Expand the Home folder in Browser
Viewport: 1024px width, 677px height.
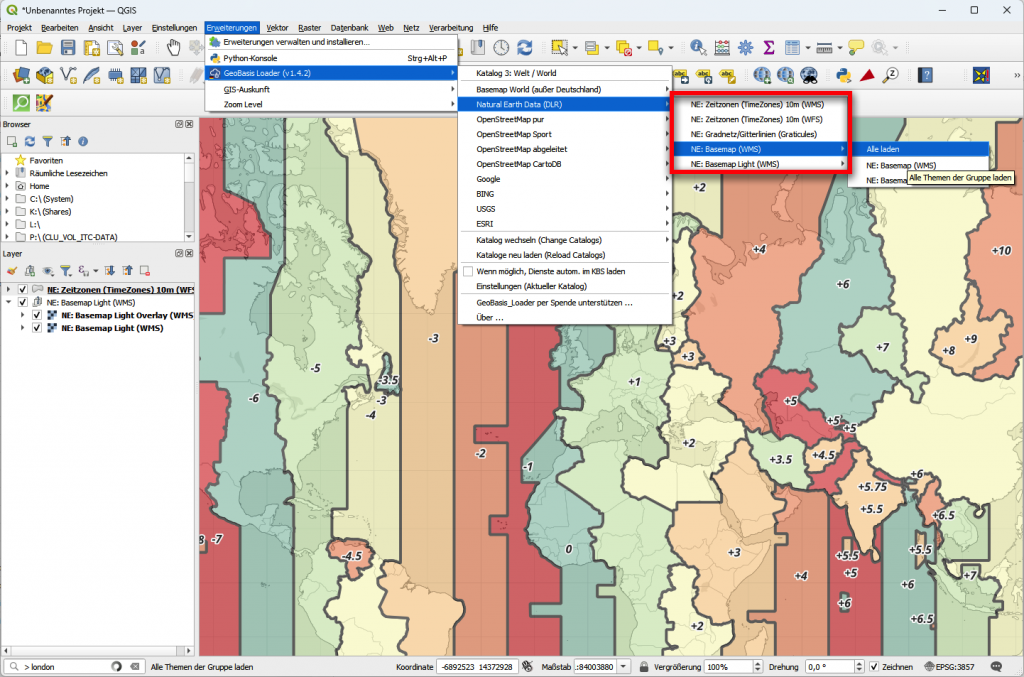pyautogui.click(x=8, y=186)
